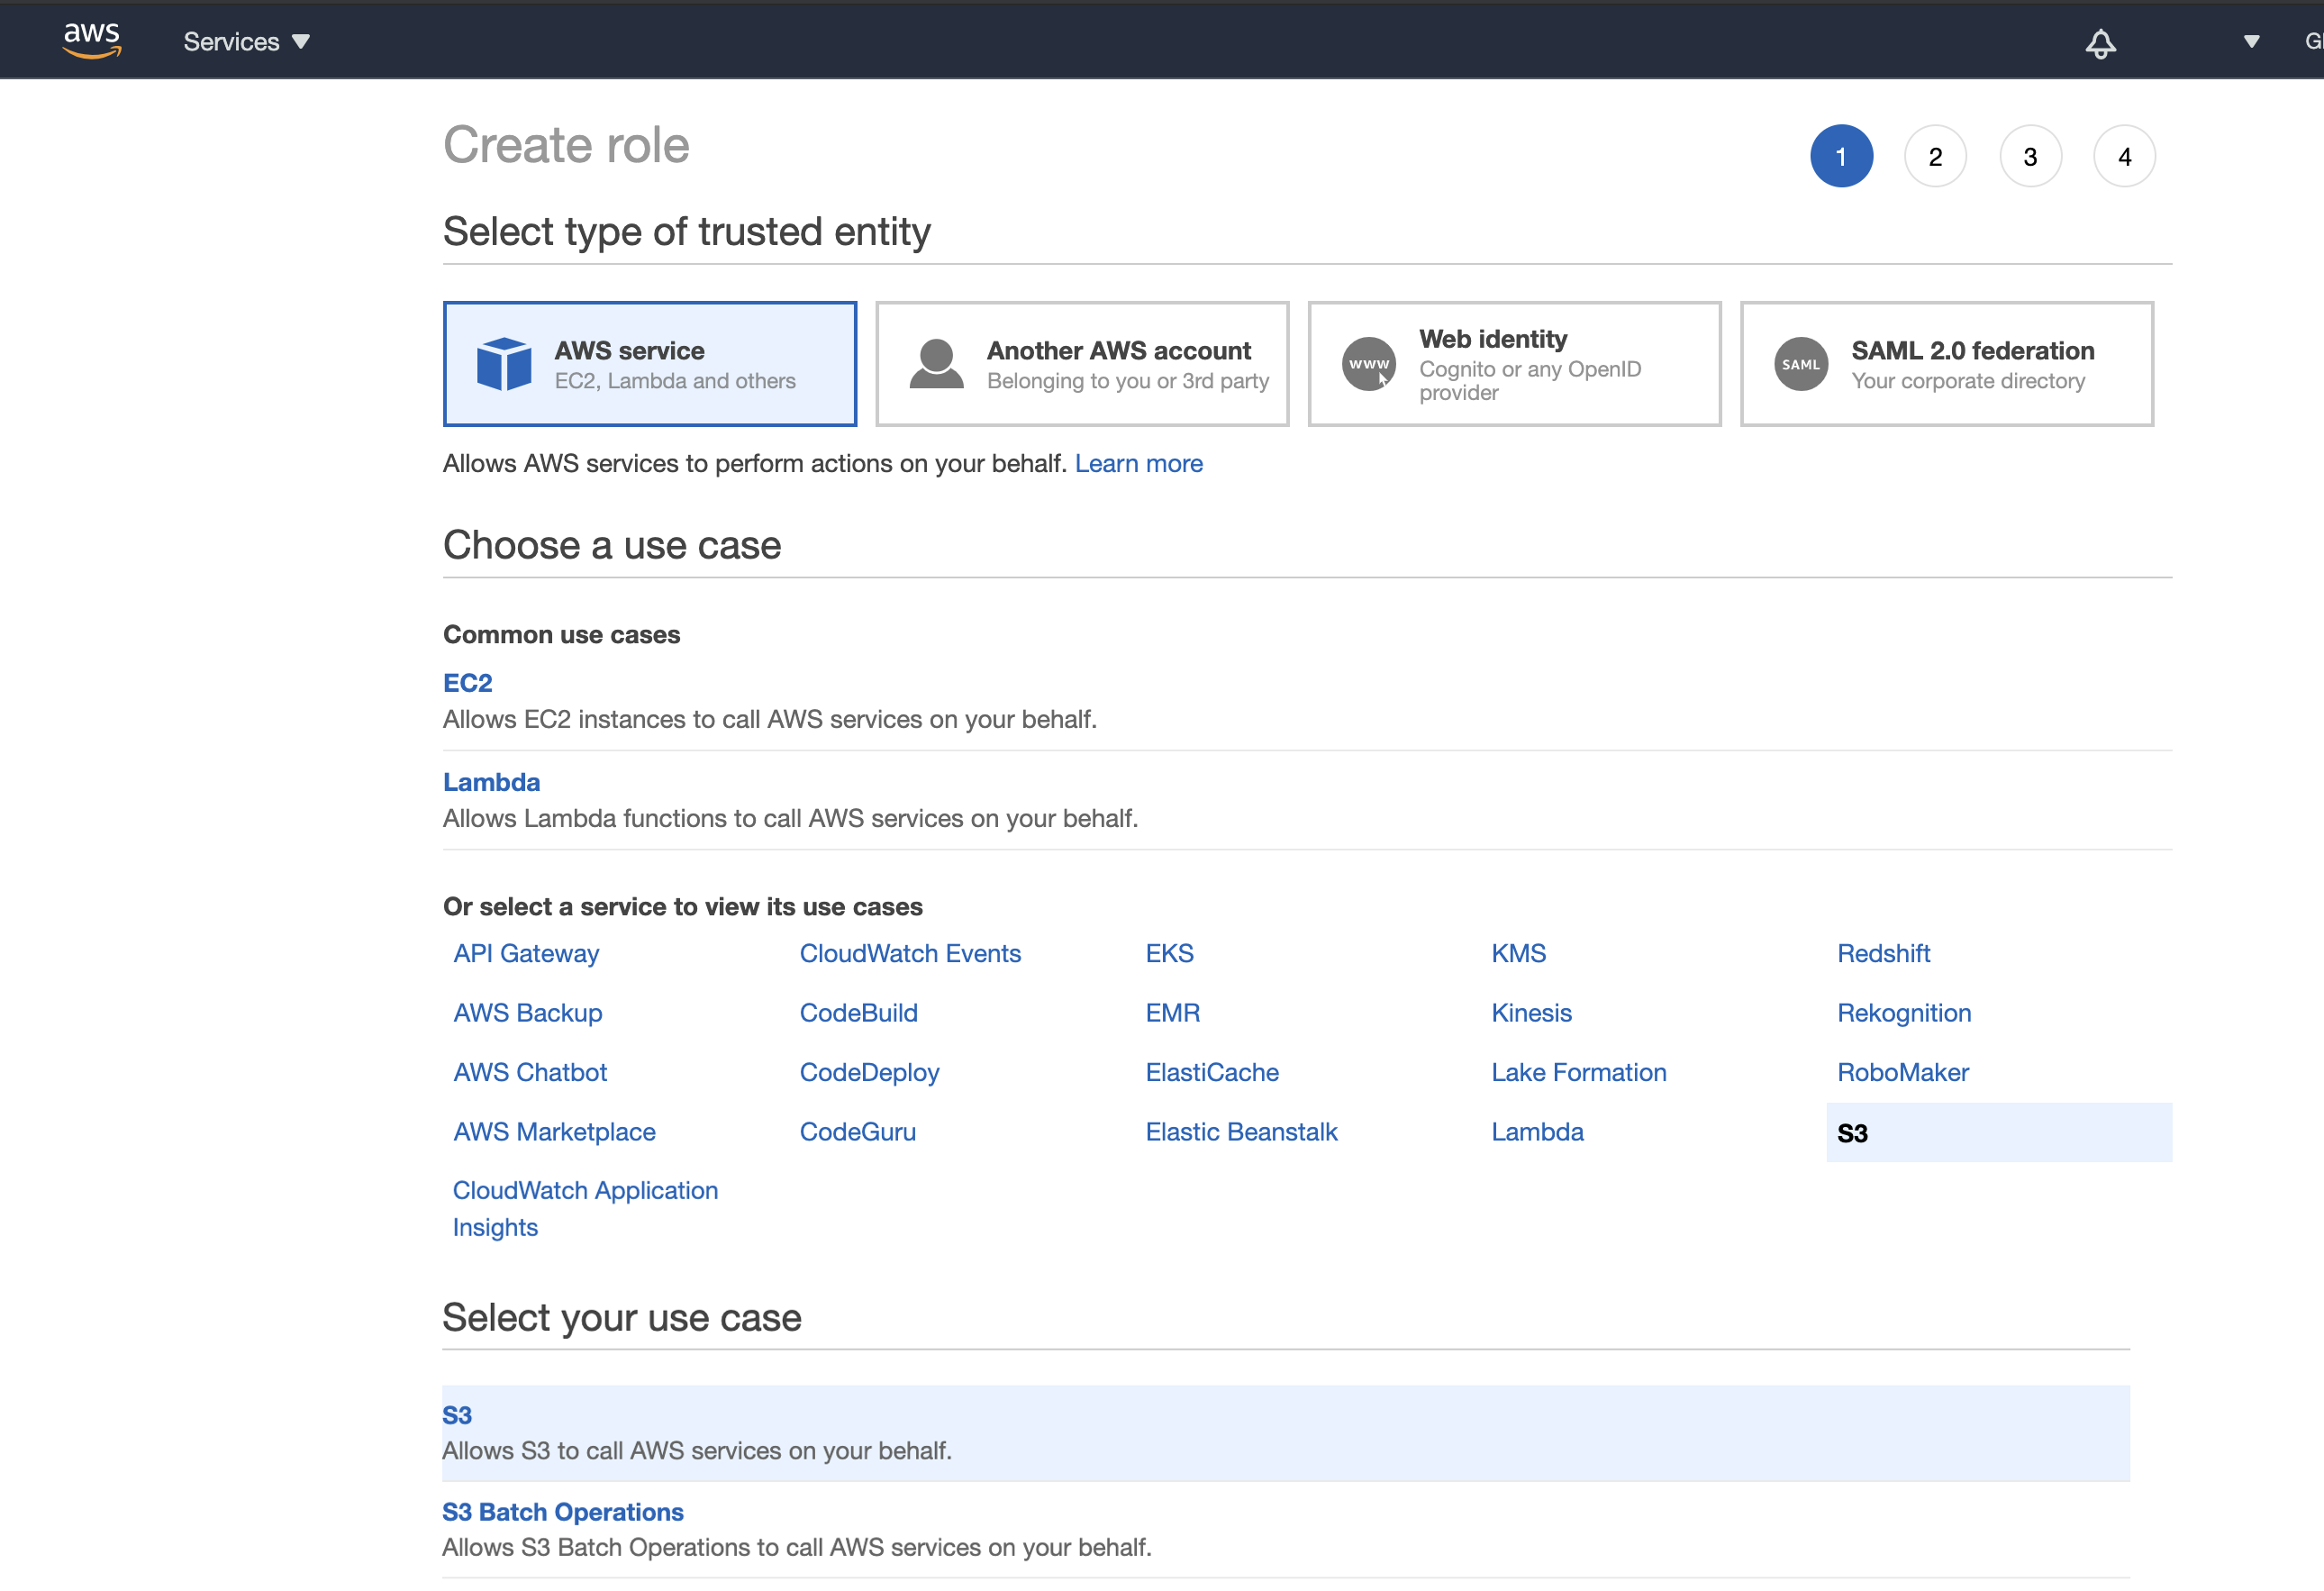Select the Rekognition service
This screenshot has height=1591, width=2324.
pos(1904,1013)
